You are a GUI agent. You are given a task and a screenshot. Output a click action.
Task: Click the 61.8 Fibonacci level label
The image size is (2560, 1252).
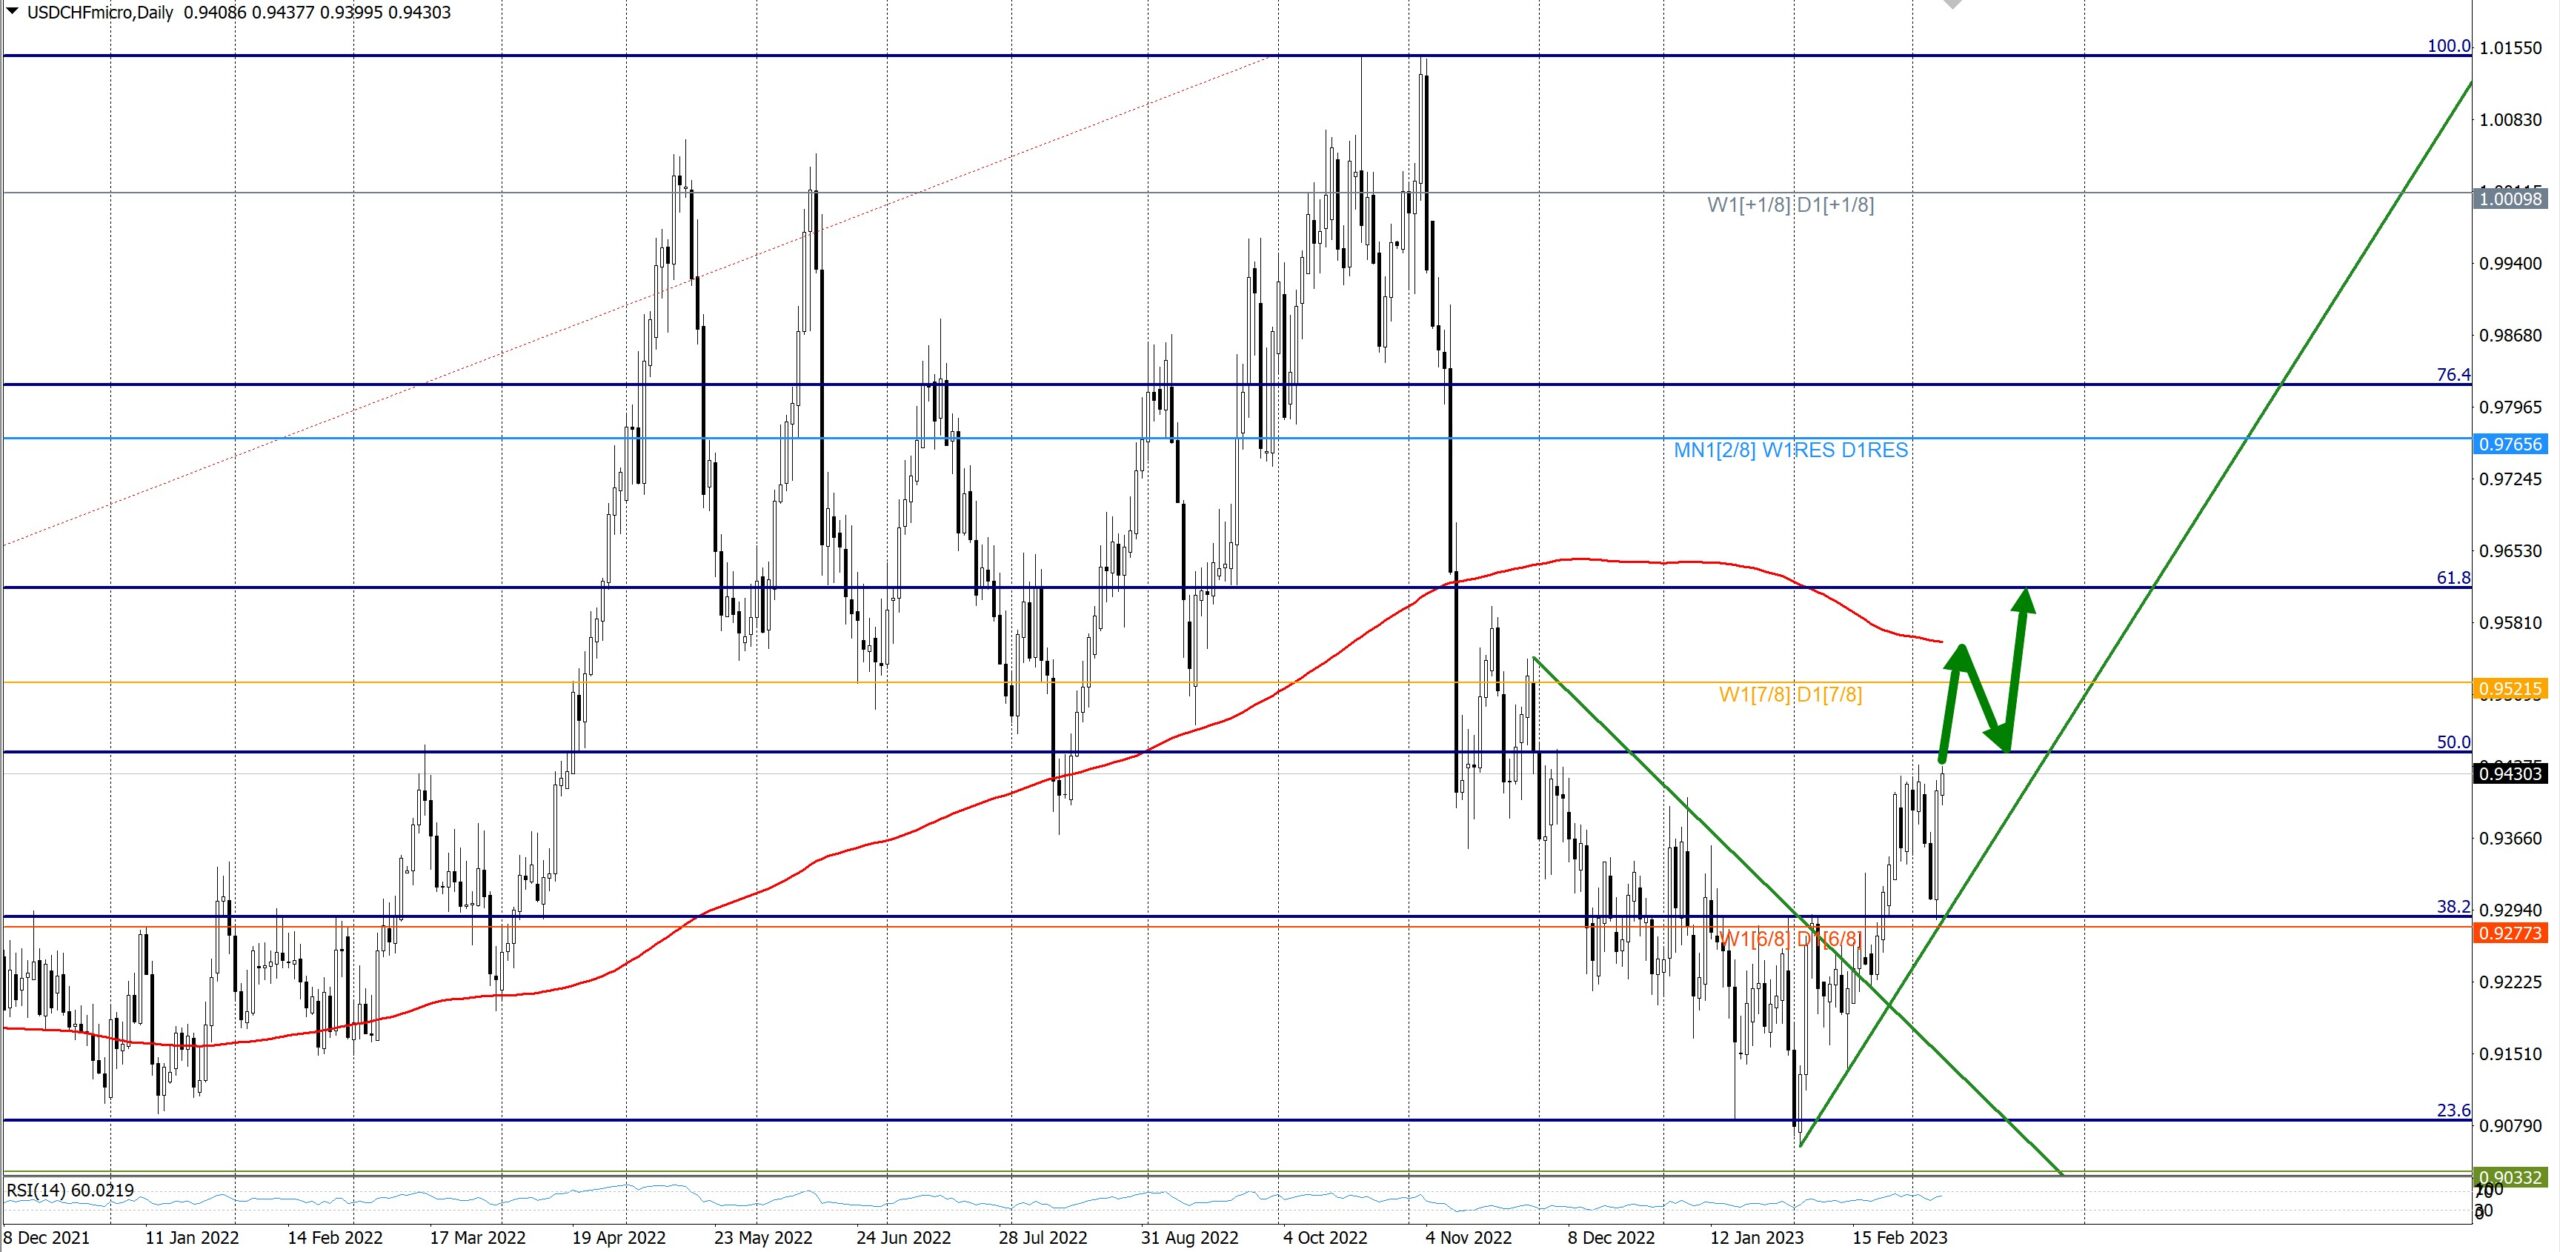point(2452,578)
